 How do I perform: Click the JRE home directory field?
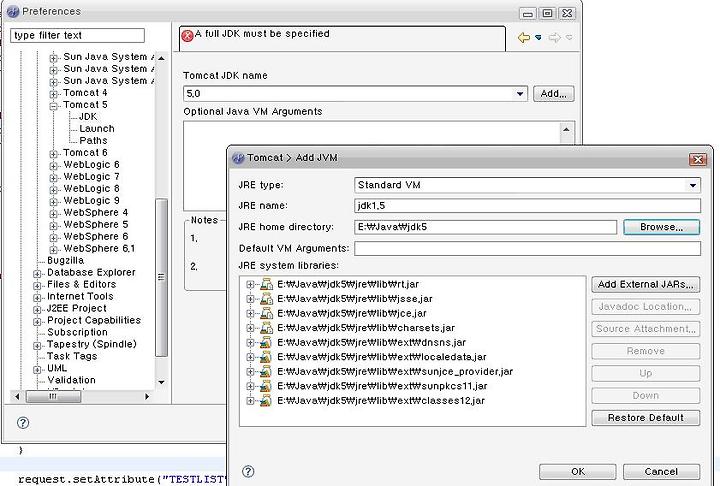pos(485,227)
